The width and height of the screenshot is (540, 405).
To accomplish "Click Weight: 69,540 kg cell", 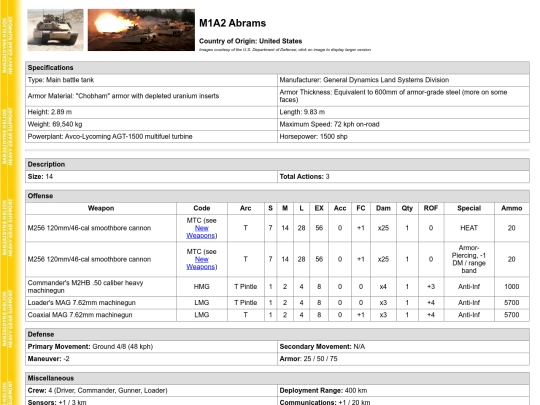I will 152,124.
